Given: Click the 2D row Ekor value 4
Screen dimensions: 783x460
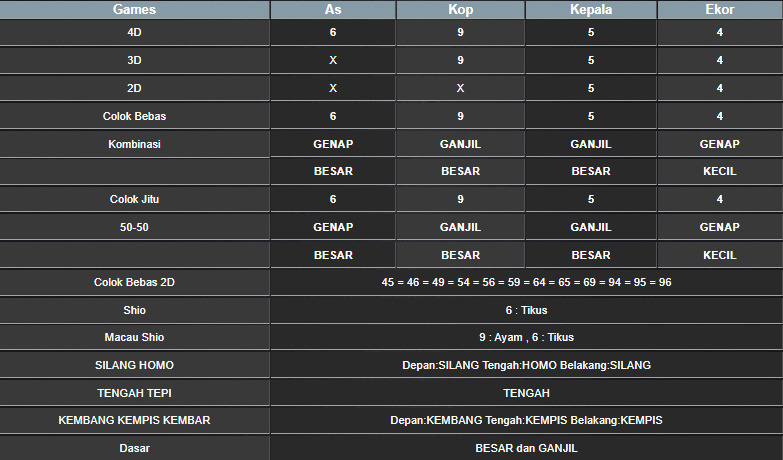Looking at the screenshot, I should click(720, 88).
